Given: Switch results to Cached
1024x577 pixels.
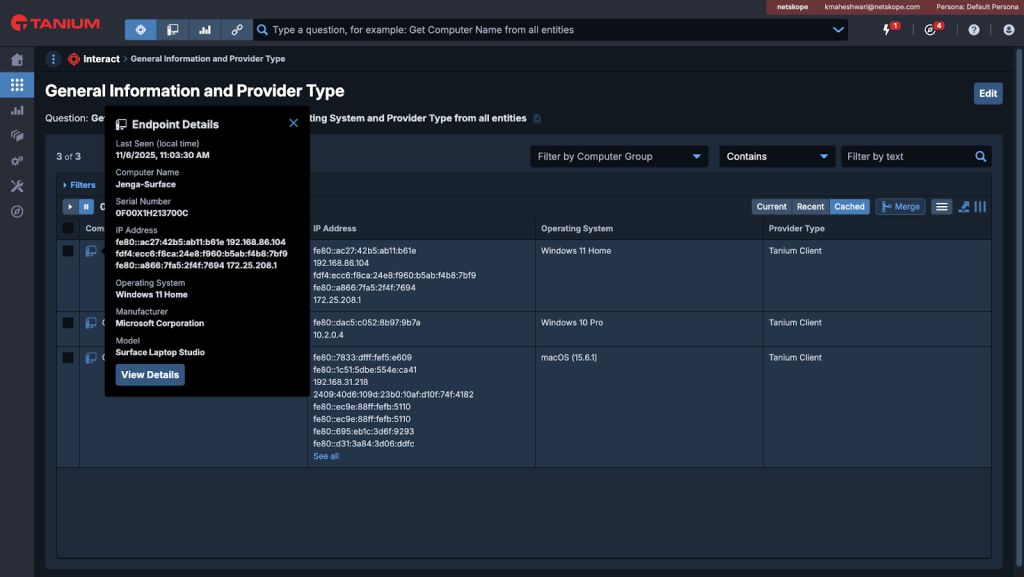Looking at the screenshot, I should pyautogui.click(x=849, y=207).
